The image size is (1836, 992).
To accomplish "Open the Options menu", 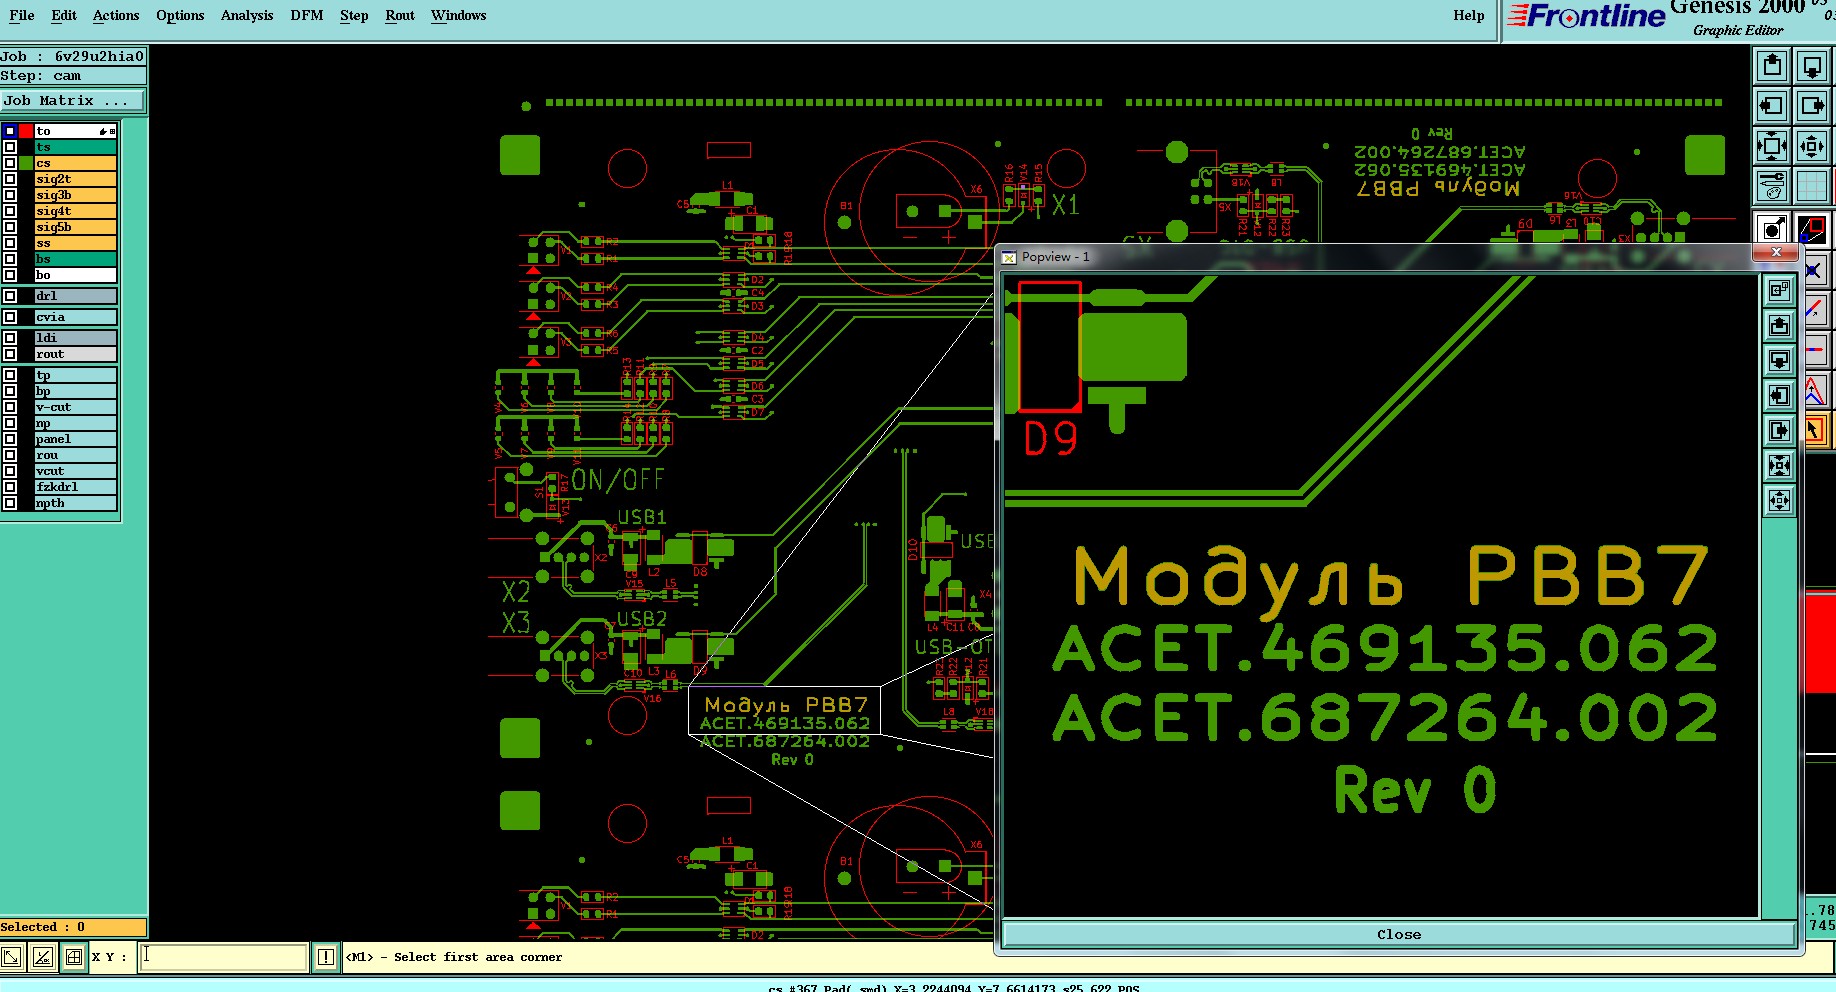I will [x=180, y=15].
